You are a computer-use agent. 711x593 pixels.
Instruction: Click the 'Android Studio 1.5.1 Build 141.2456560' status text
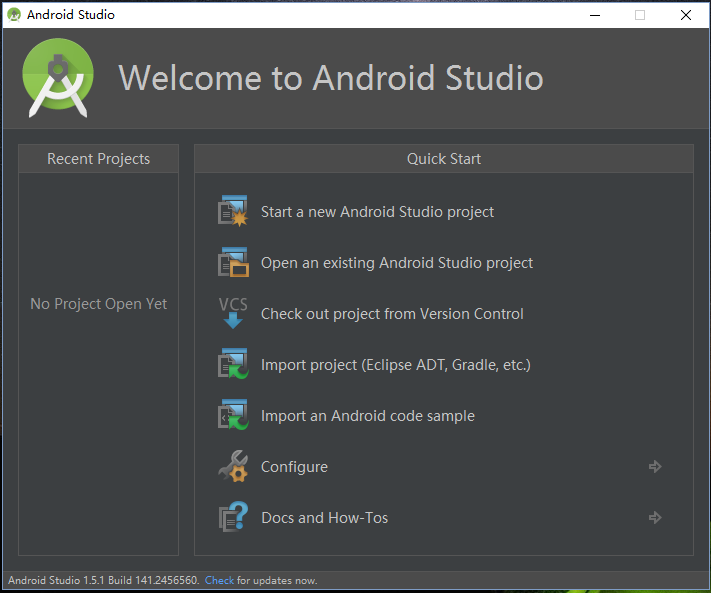tap(103, 580)
